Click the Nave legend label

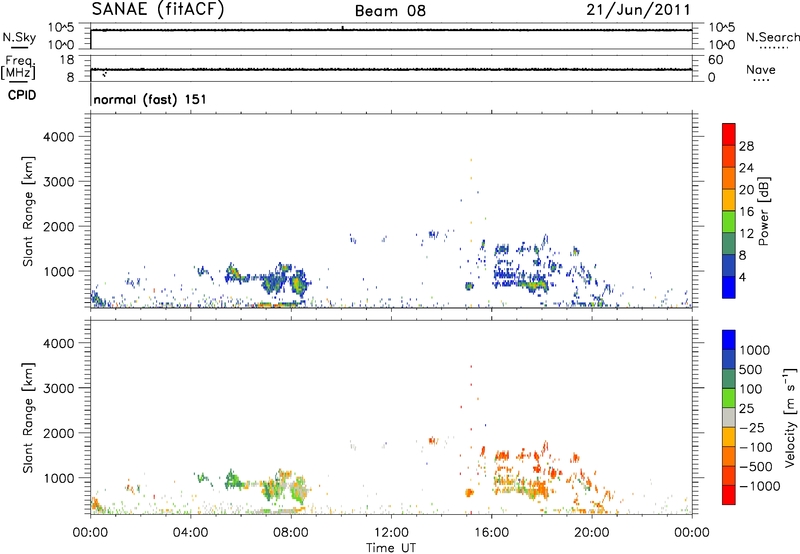[x=760, y=69]
